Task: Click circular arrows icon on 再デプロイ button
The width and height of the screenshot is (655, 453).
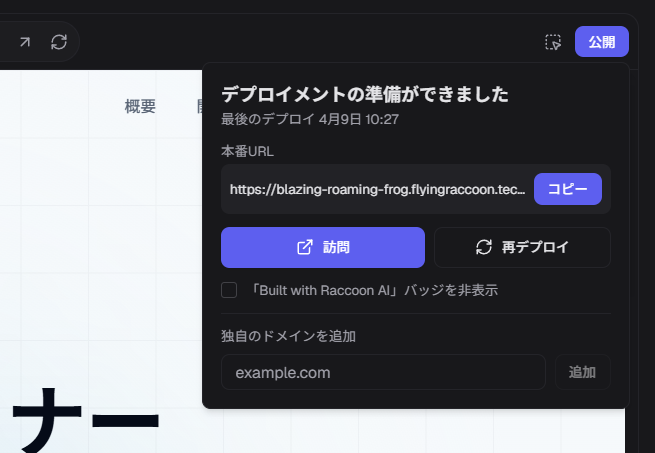Action: point(484,247)
